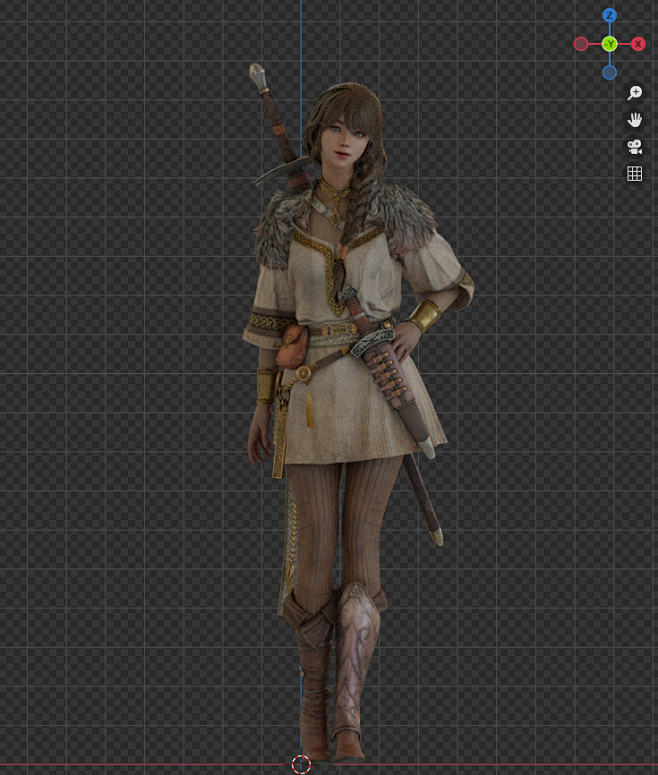Click the unlabeled red negative X gizmo circle

pyautogui.click(x=580, y=44)
